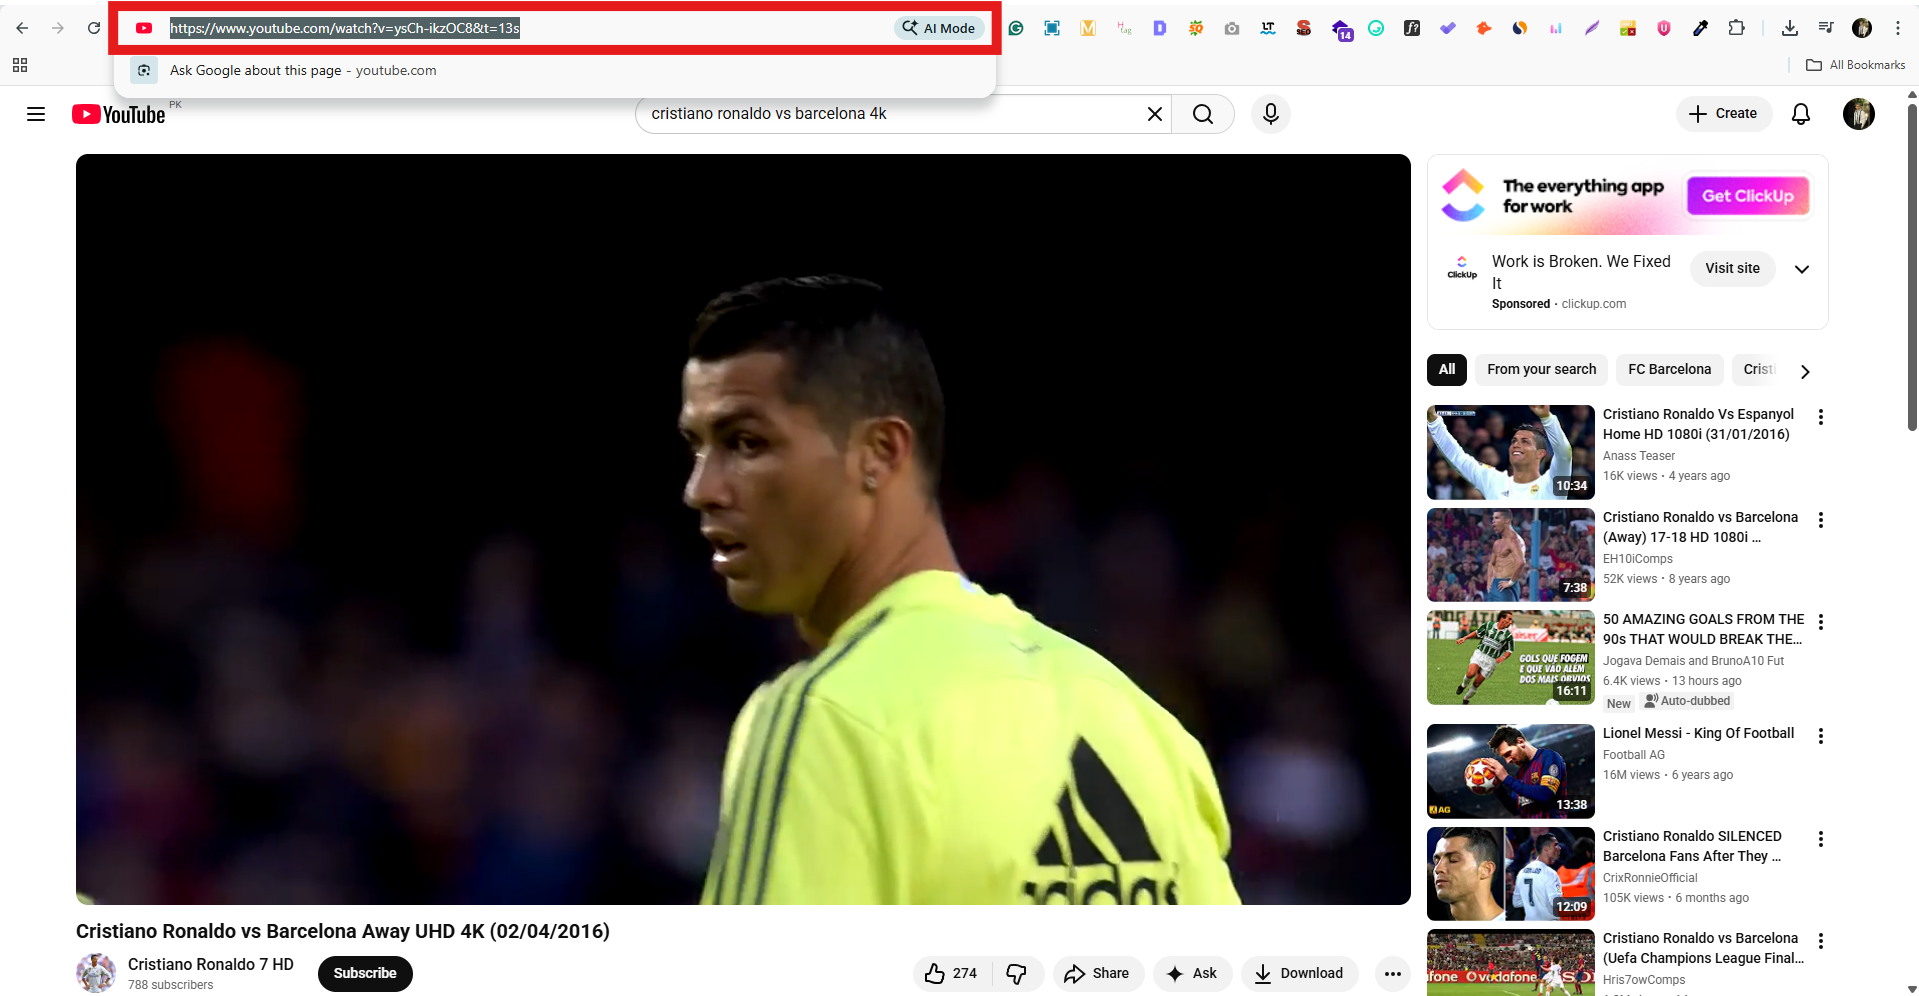The image size is (1919, 996).
Task: Open the guide hamburger menu
Action: [x=35, y=114]
